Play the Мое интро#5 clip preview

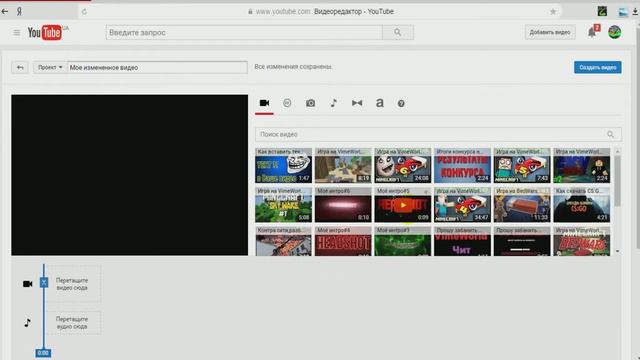403,205
